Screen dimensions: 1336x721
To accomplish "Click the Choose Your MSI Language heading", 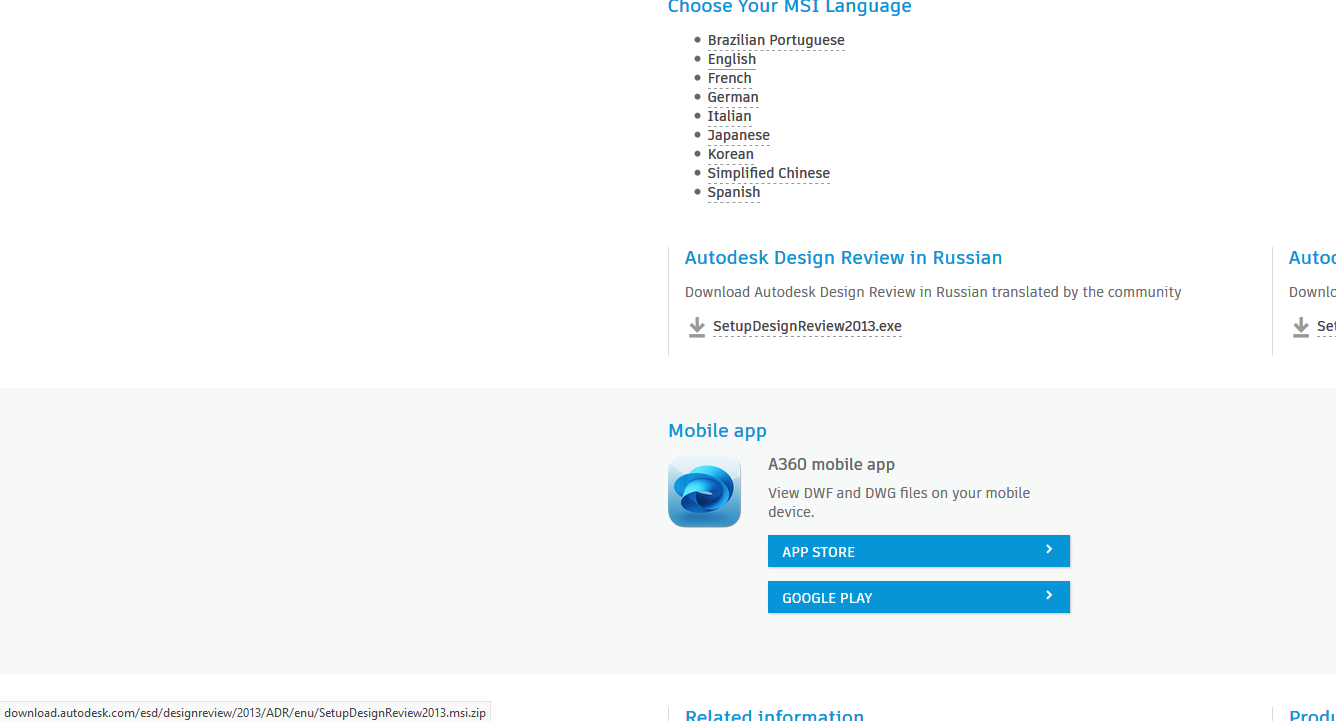I will [790, 8].
